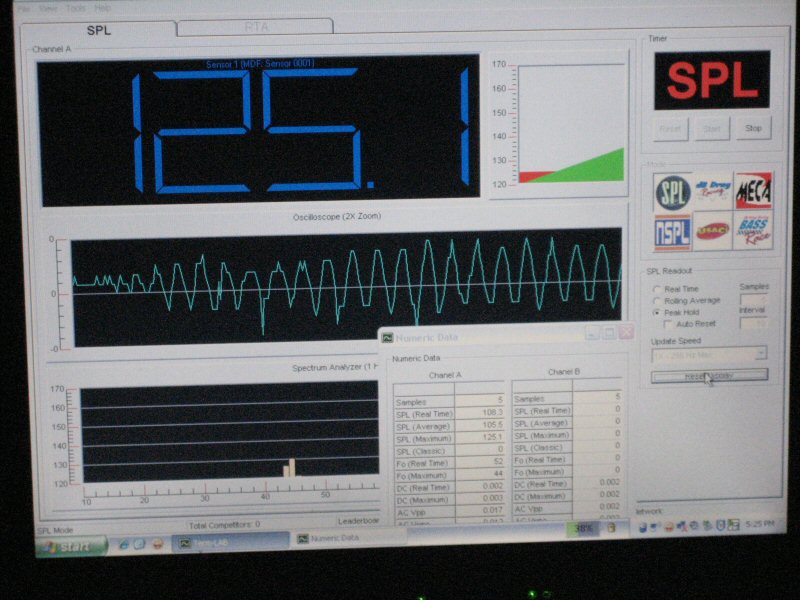Click the Reset Display button
This screenshot has width=800, height=600.
709,376
